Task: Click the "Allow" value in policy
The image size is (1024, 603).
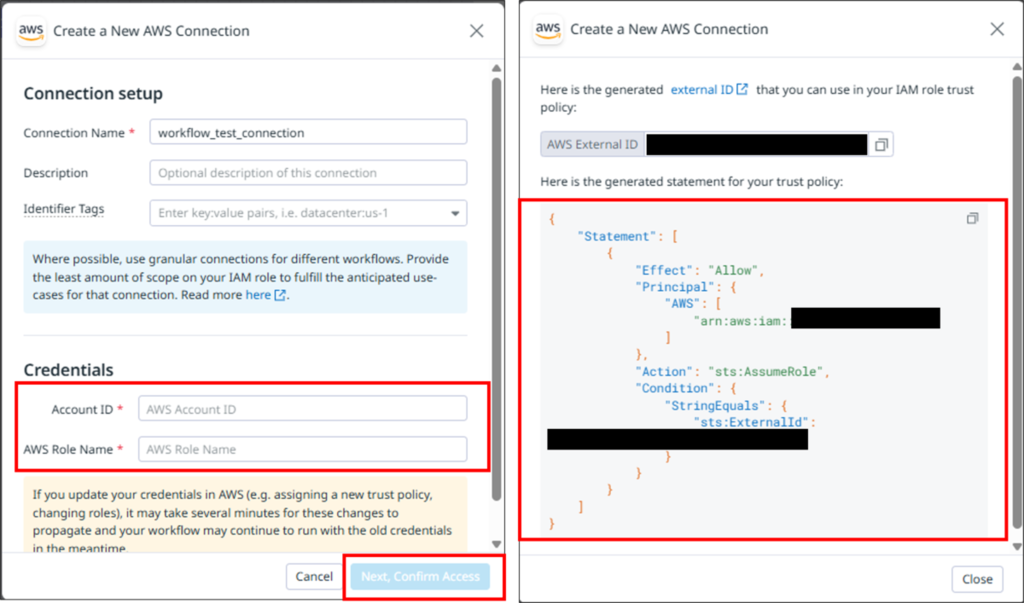Action: (x=733, y=270)
